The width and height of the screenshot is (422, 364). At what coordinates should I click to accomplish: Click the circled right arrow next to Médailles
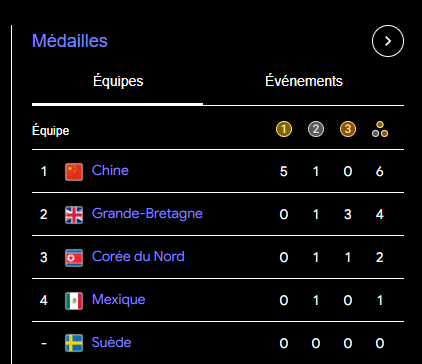[388, 41]
